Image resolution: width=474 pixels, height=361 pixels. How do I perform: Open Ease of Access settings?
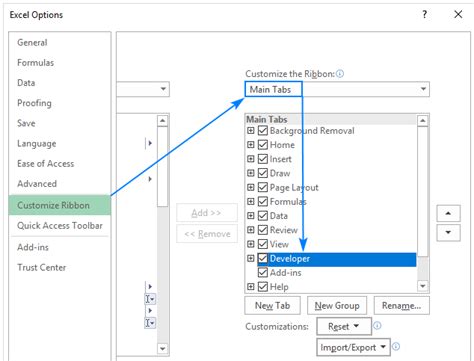(x=46, y=164)
